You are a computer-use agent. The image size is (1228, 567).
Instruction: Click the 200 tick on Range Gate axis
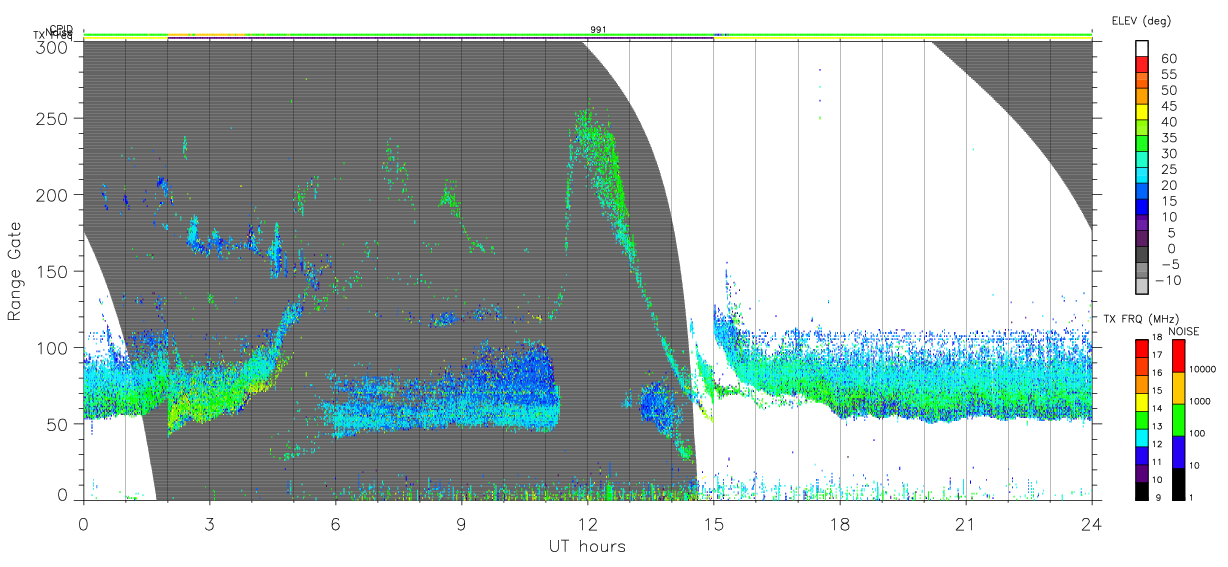click(x=52, y=194)
